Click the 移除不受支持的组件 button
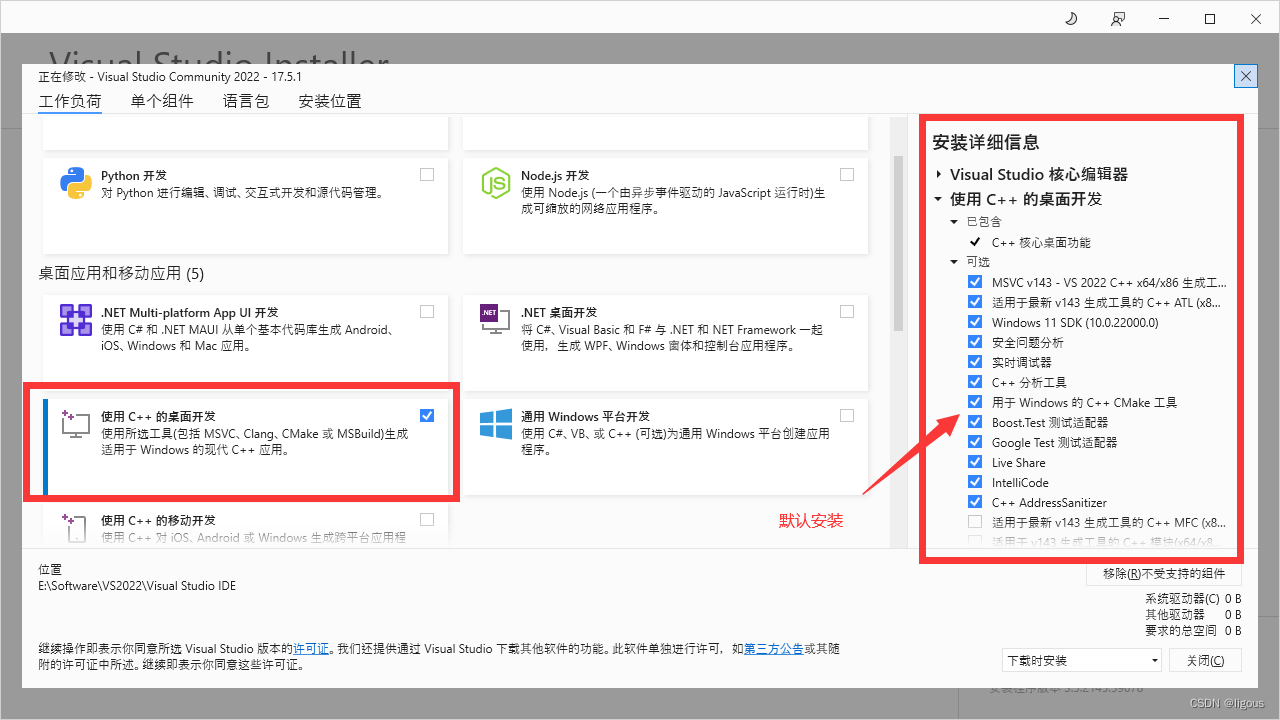 click(1164, 574)
